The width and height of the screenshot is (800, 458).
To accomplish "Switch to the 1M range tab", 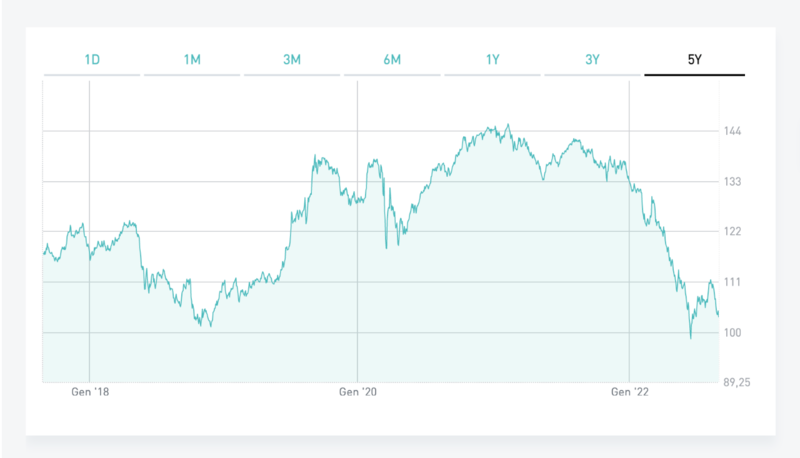I will click(192, 60).
